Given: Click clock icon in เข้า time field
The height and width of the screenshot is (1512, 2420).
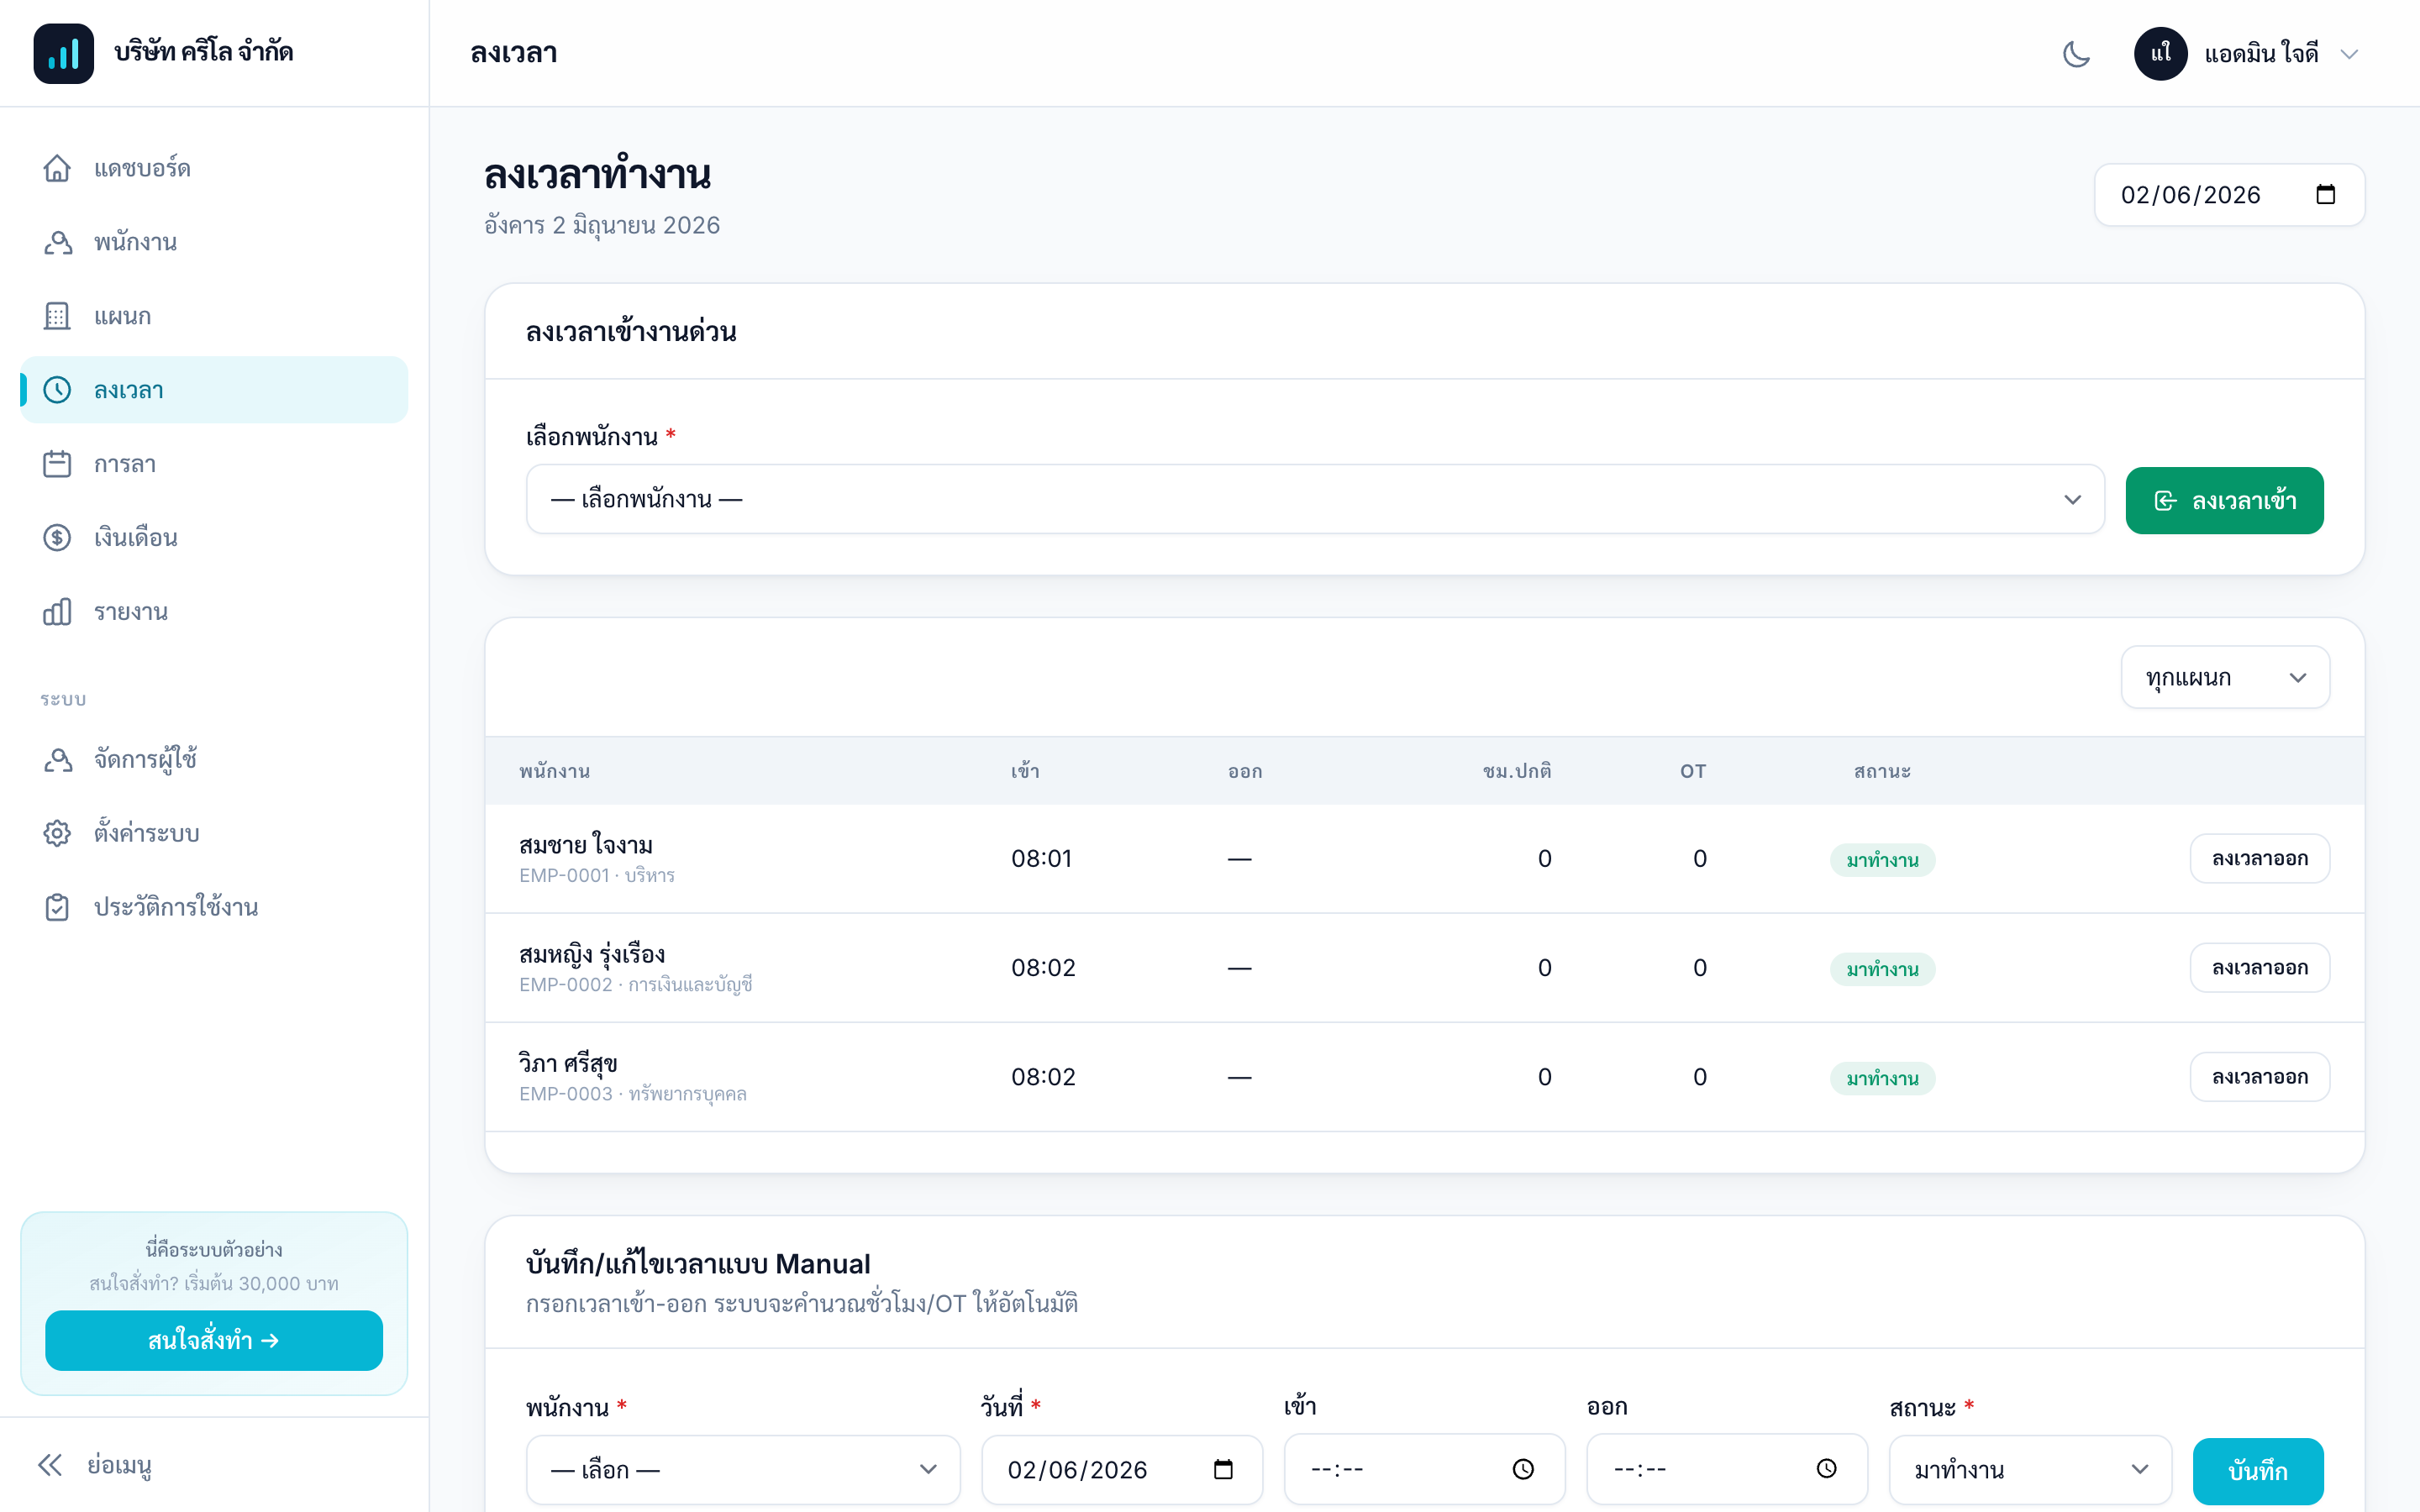Looking at the screenshot, I should click(x=1523, y=1469).
